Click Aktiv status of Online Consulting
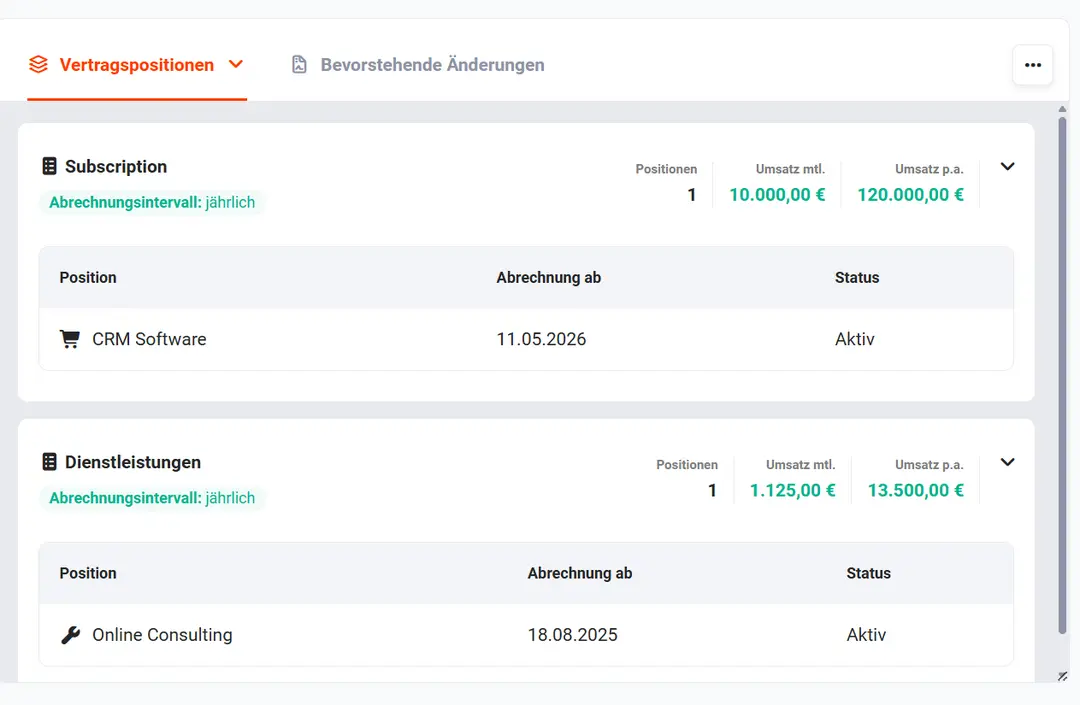The image size is (1080, 705). pyautogui.click(x=866, y=635)
